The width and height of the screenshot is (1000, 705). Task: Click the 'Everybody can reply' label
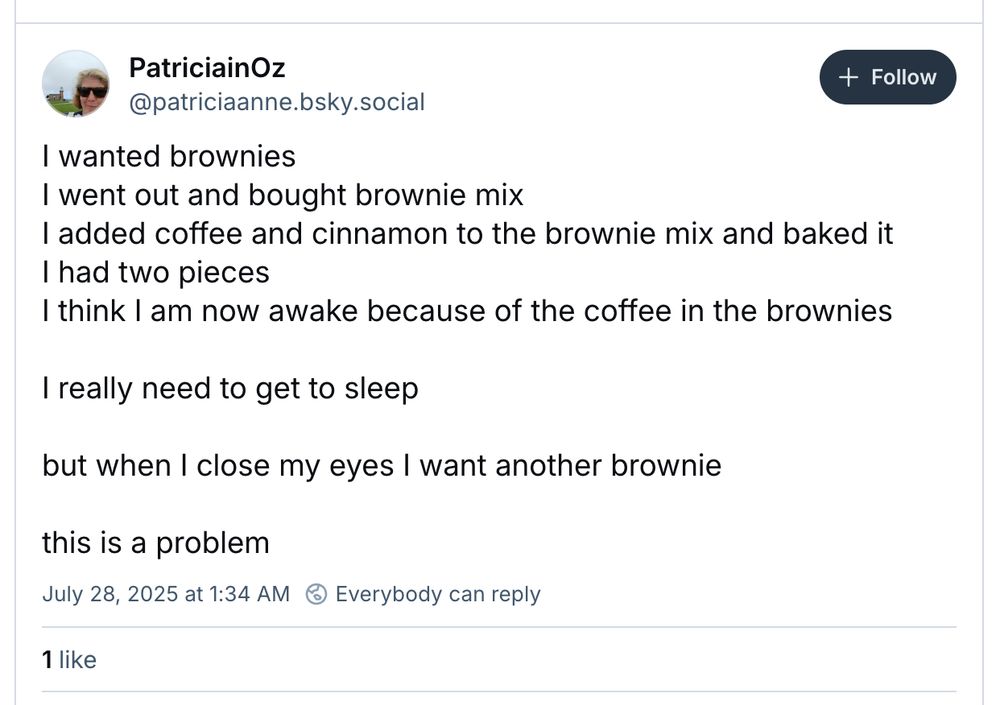pyautogui.click(x=438, y=594)
